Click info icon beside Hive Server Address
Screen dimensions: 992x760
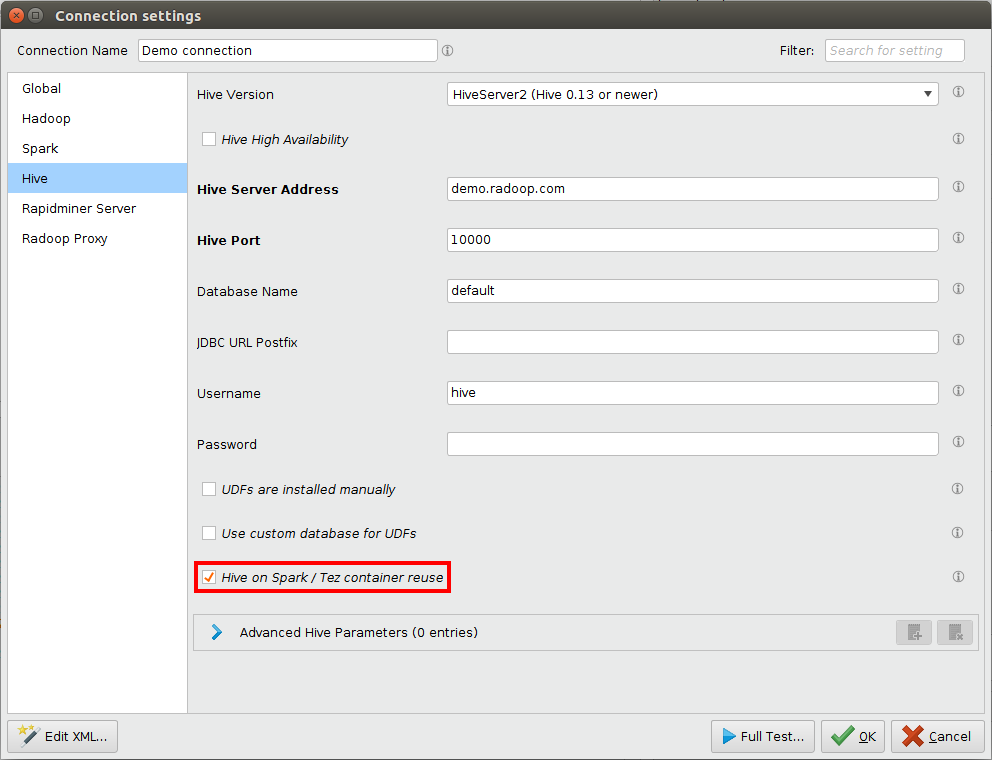click(x=958, y=187)
